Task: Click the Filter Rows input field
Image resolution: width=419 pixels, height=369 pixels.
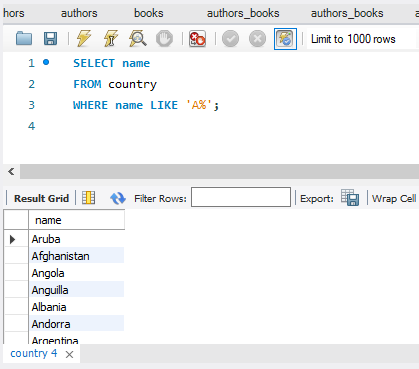Action: 241,197
